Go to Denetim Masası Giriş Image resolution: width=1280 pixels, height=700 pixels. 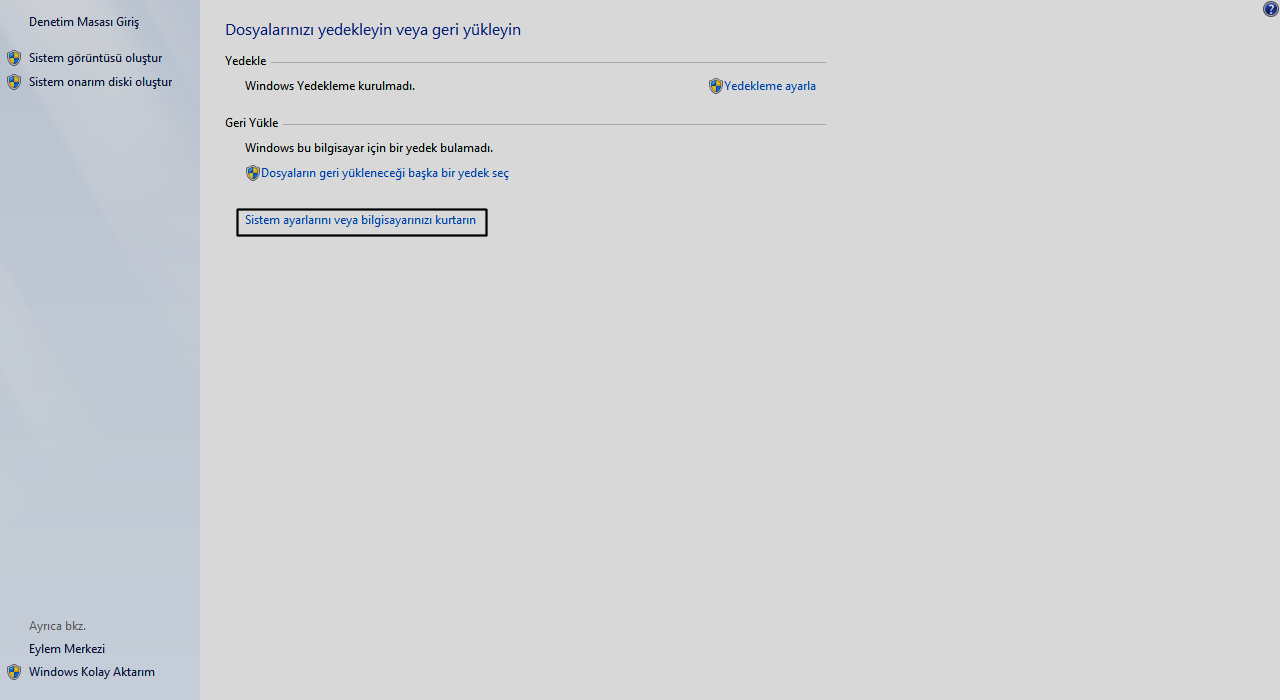(84, 22)
